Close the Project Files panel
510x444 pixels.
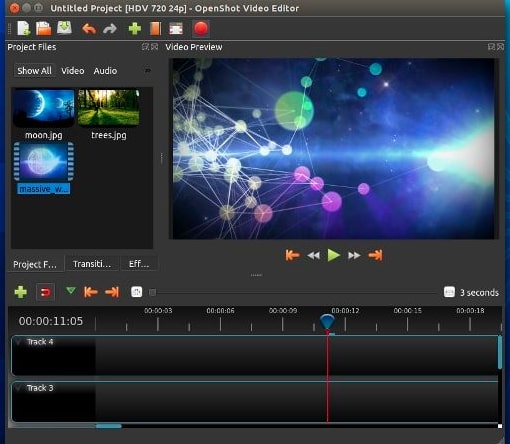155,47
